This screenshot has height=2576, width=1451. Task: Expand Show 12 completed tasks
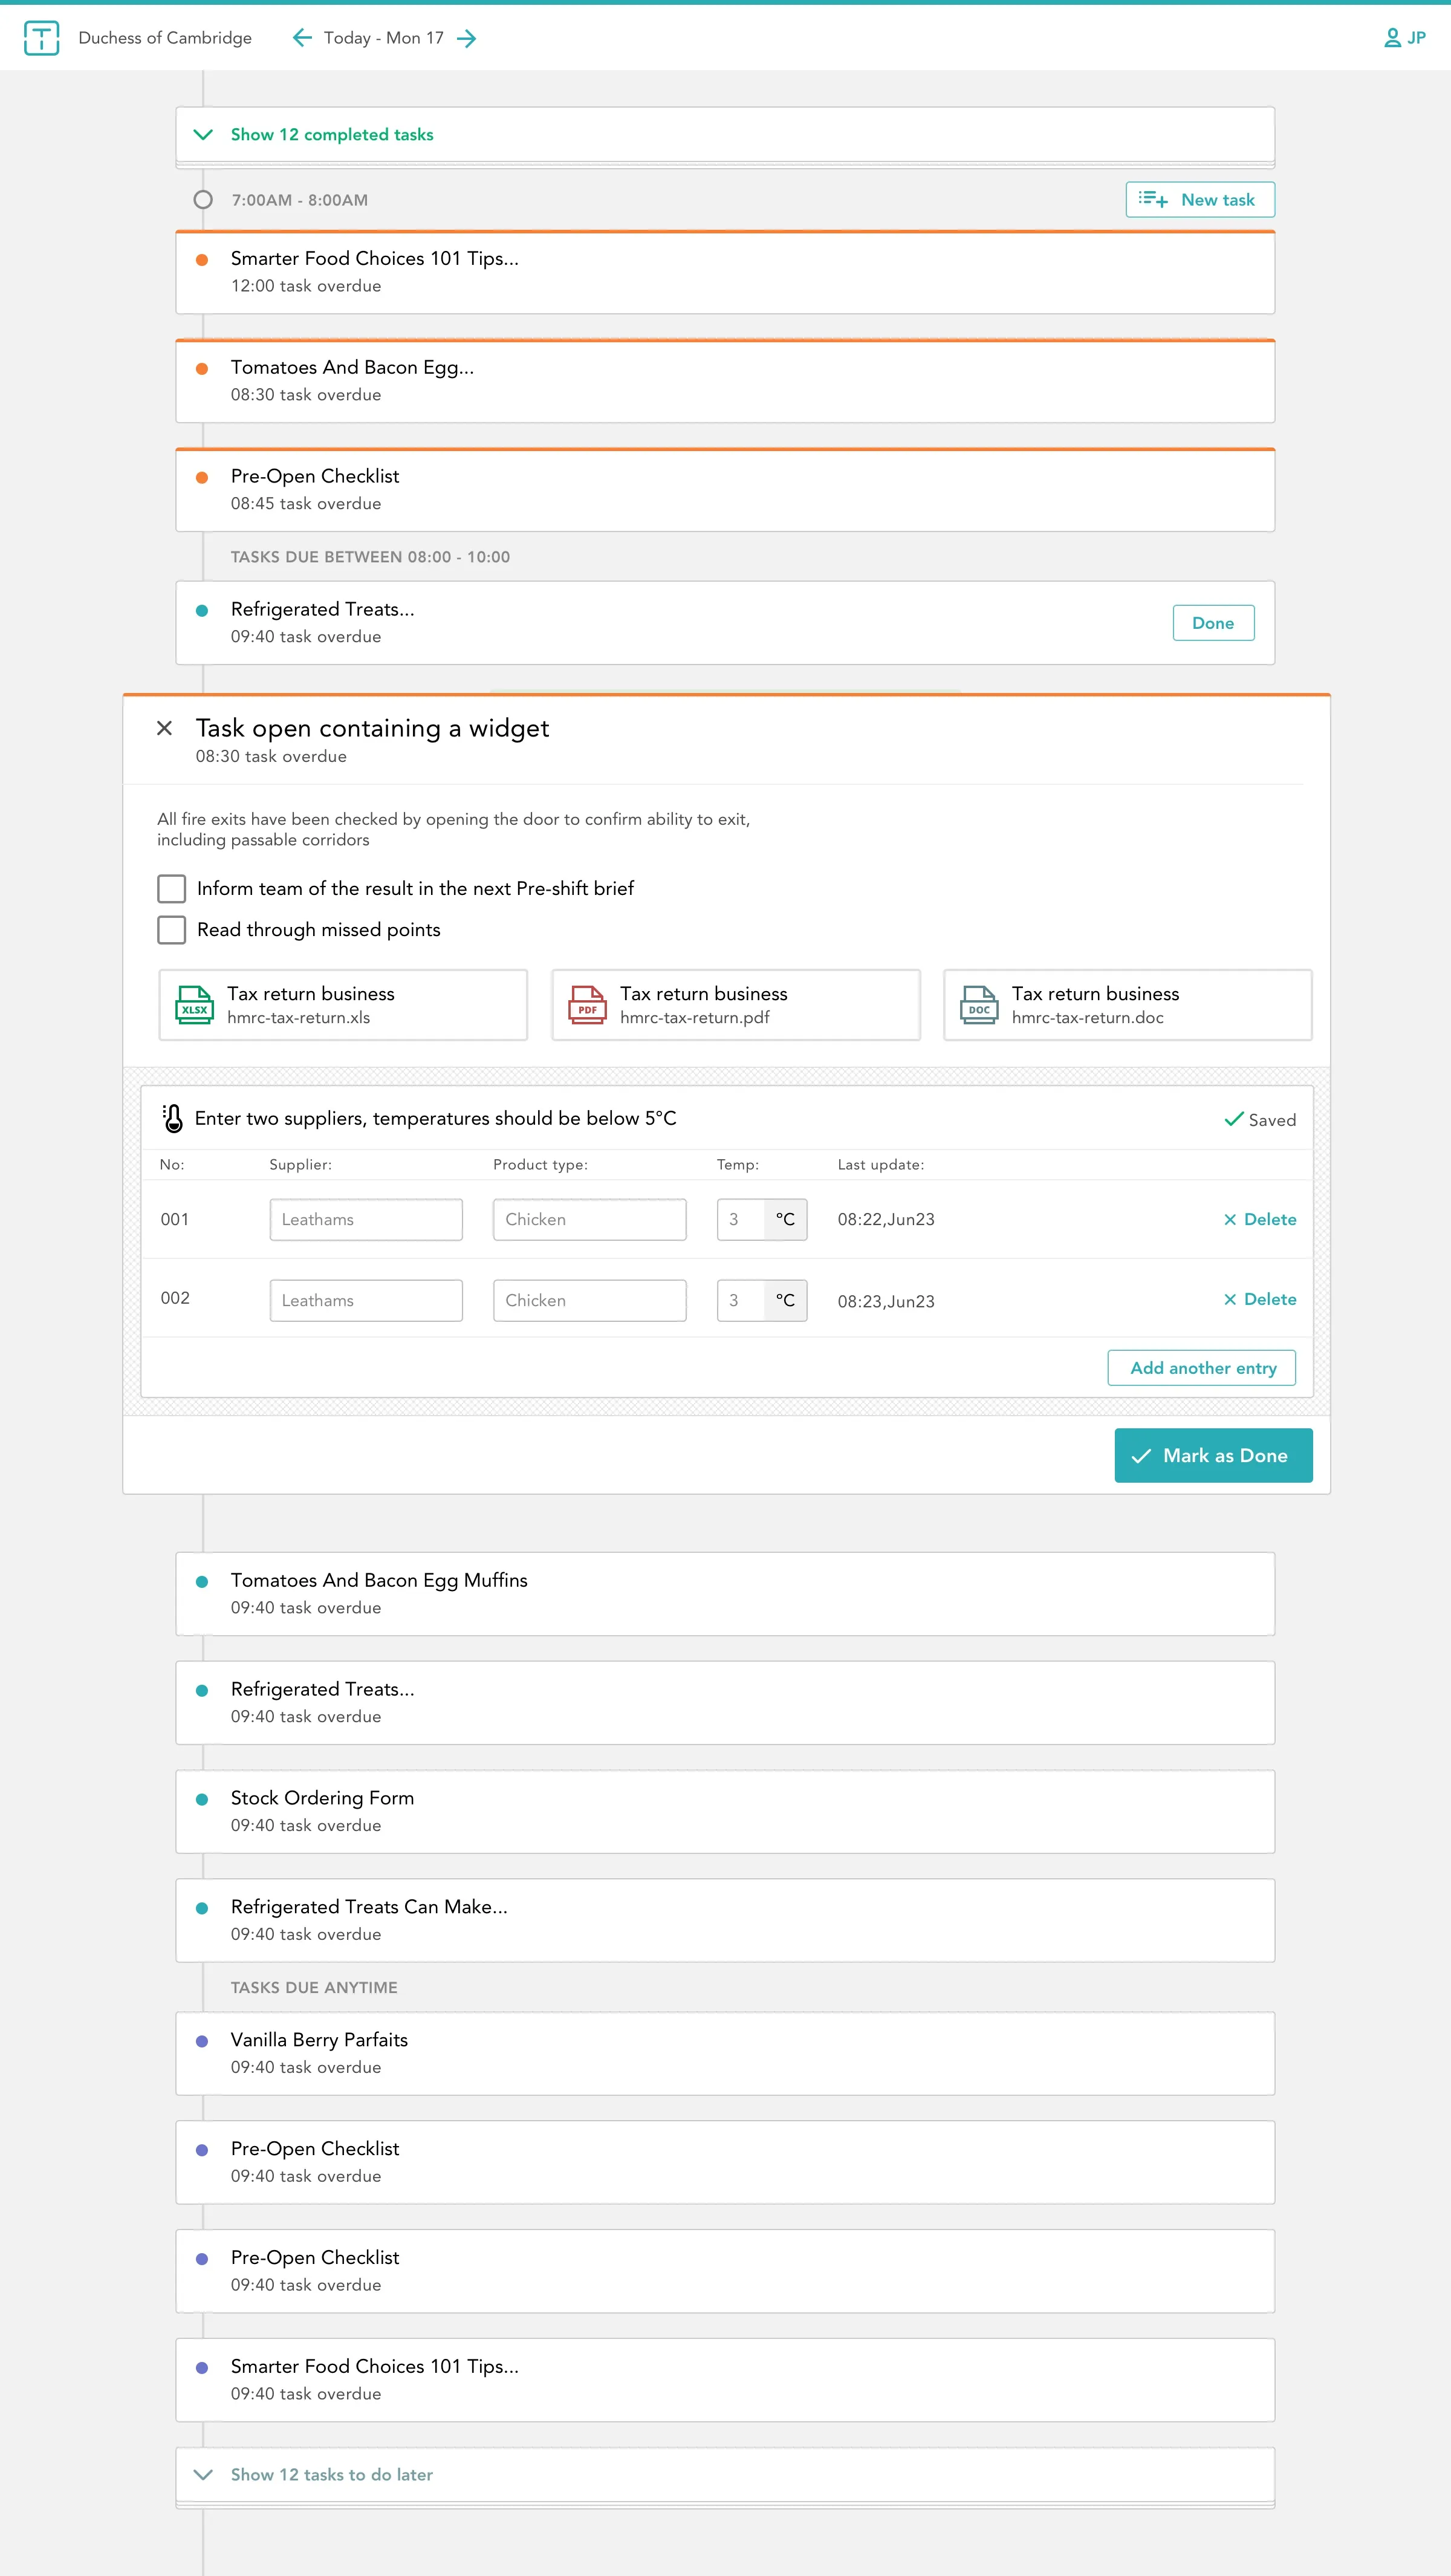tap(331, 134)
